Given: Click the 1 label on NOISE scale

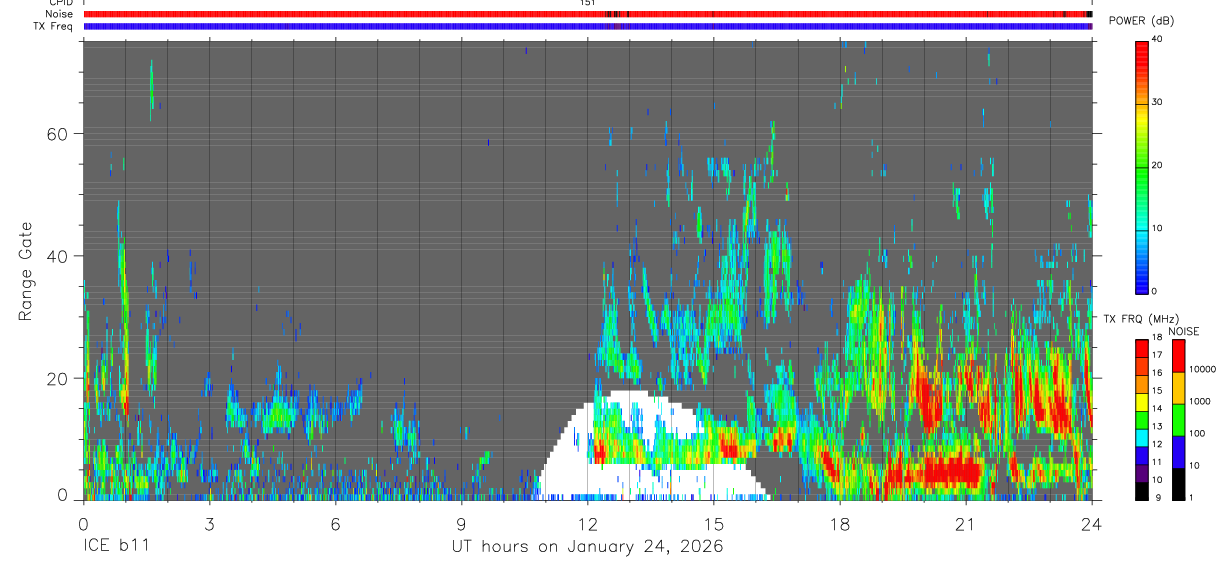Looking at the screenshot, I should pos(1190,497).
